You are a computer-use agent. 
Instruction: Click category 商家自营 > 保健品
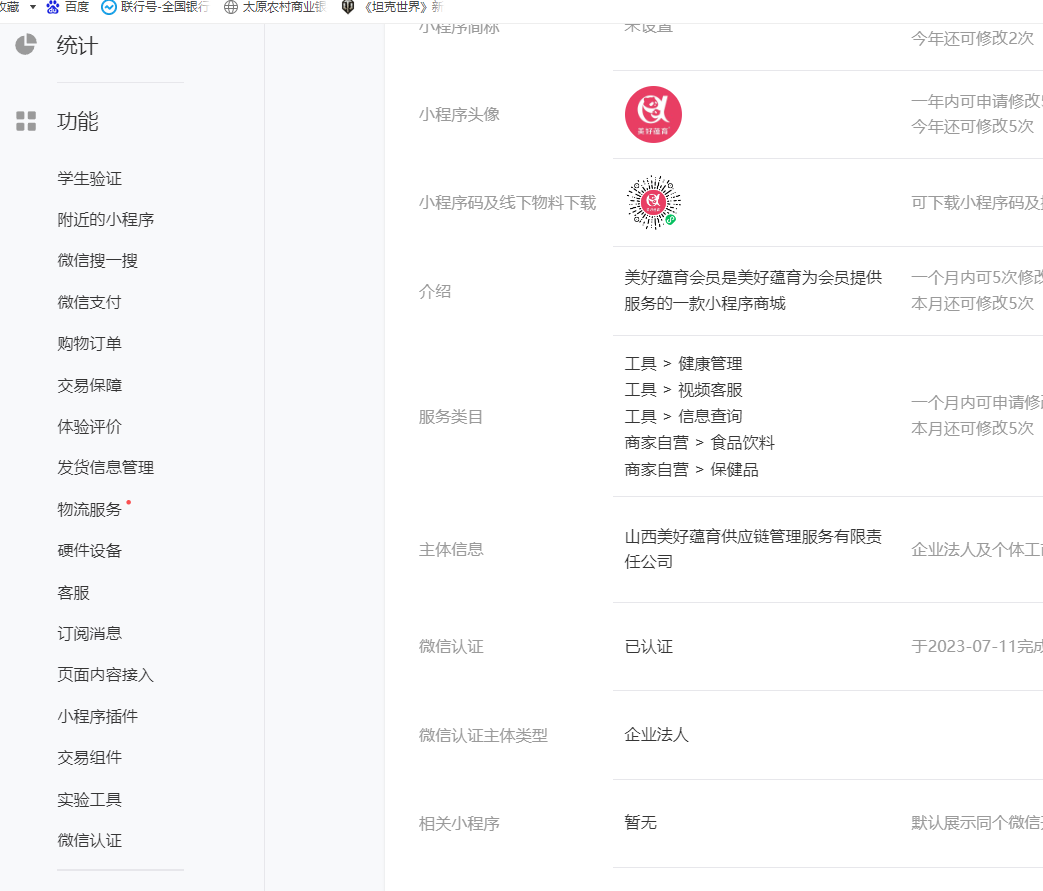coord(692,469)
